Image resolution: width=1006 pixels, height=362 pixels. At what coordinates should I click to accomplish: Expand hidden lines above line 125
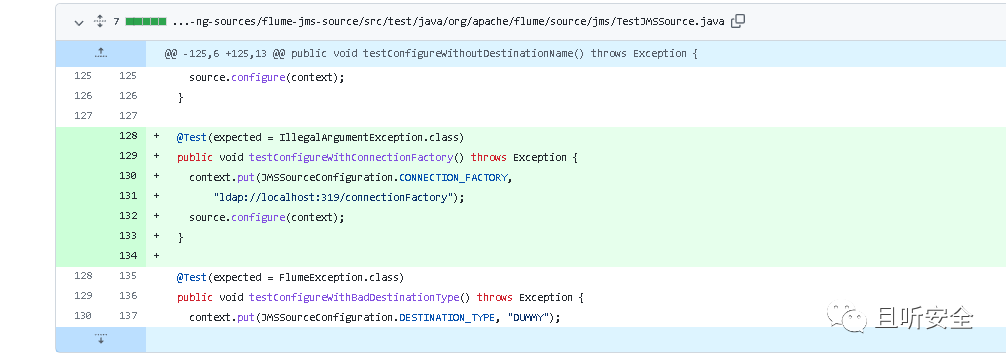(x=101, y=53)
